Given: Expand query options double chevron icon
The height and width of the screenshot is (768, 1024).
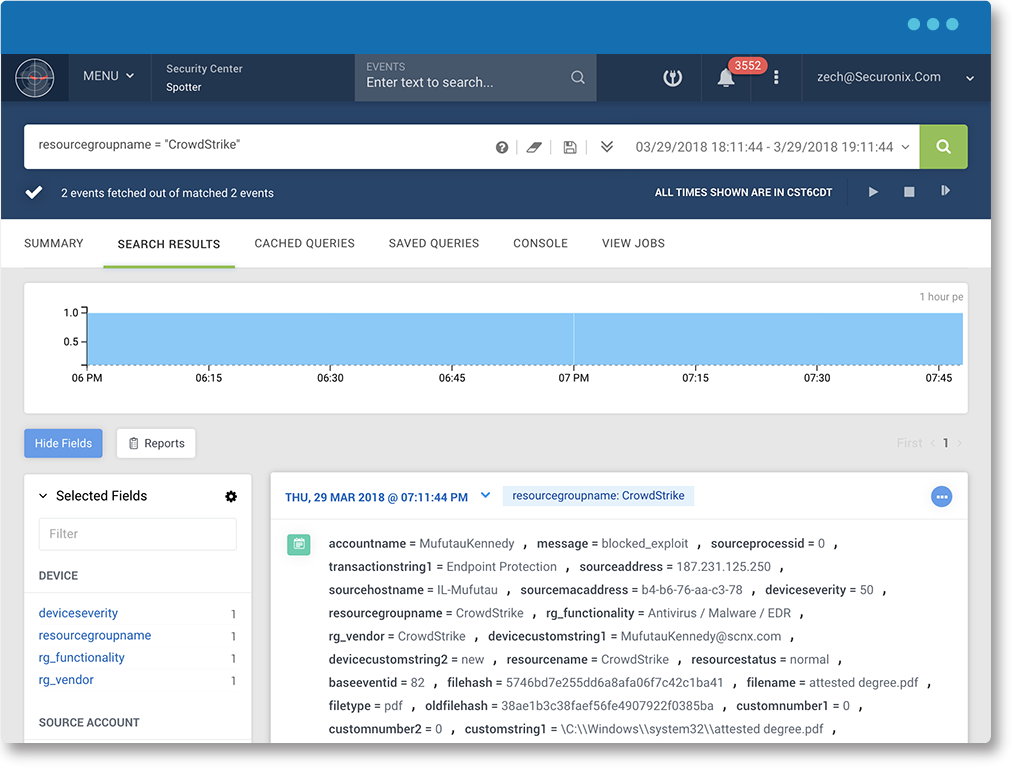Looking at the screenshot, I should tap(607, 146).
